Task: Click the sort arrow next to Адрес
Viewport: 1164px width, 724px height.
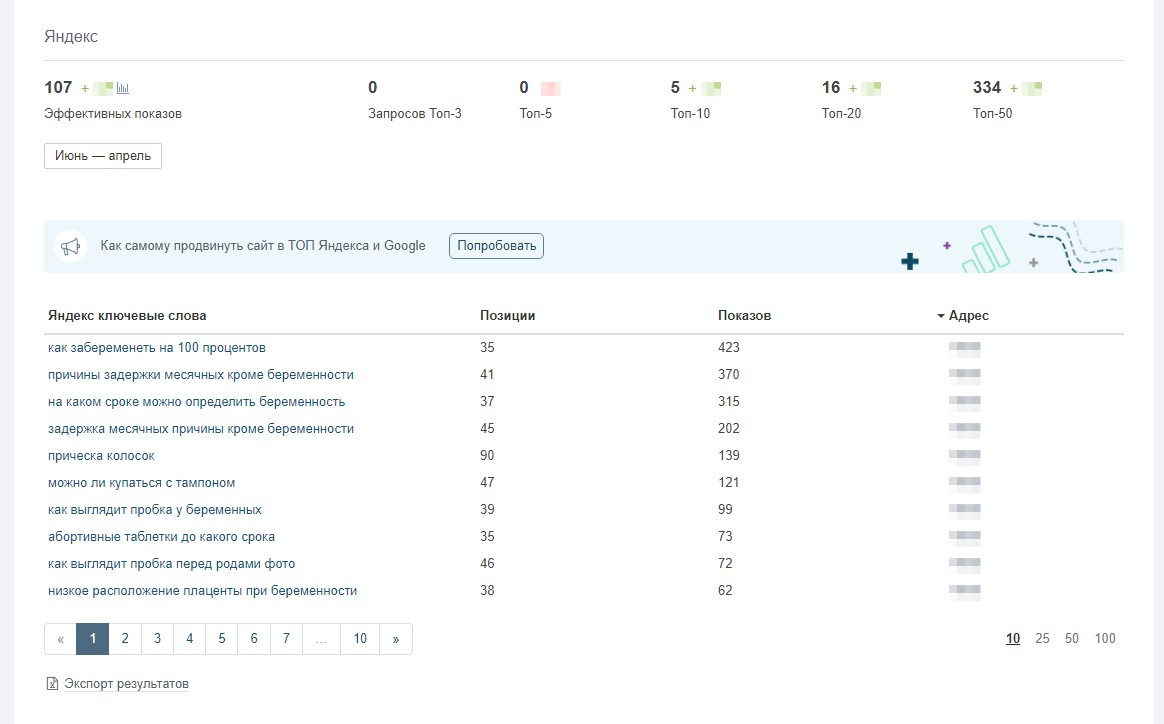Action: coord(941,316)
